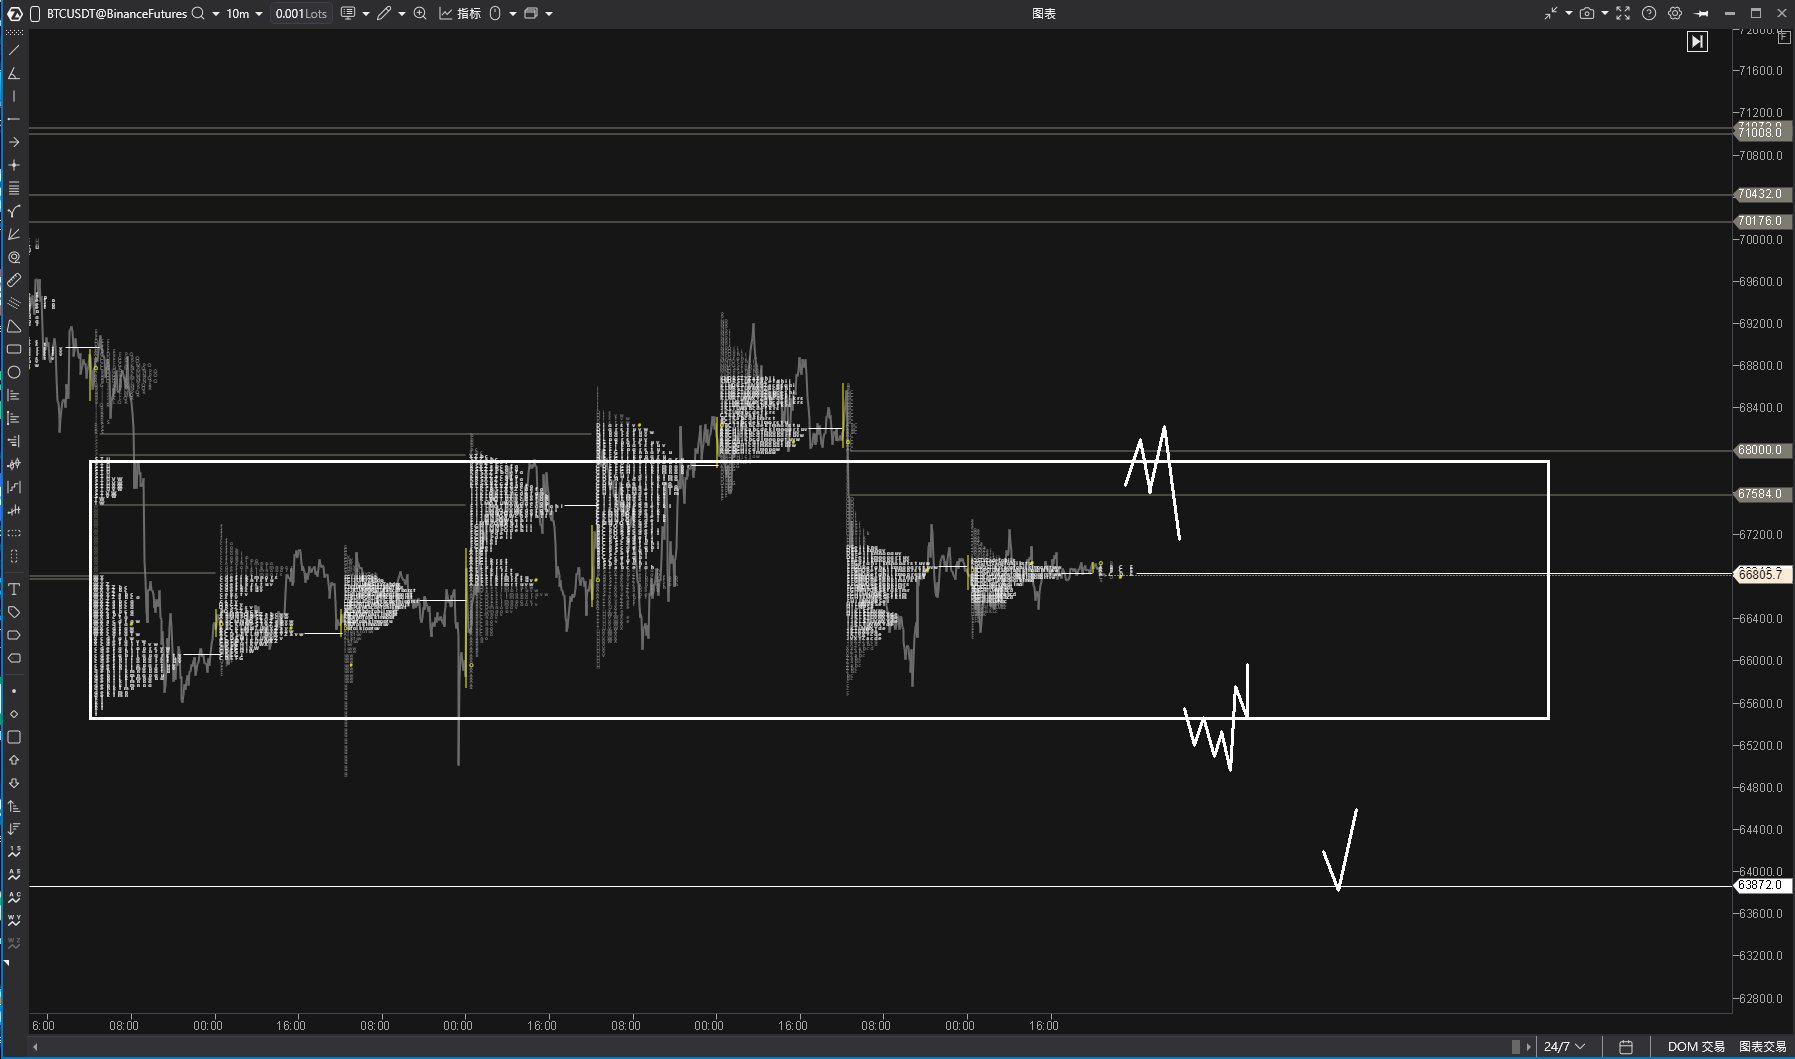Jump to latest bar with skip button

pos(1697,41)
